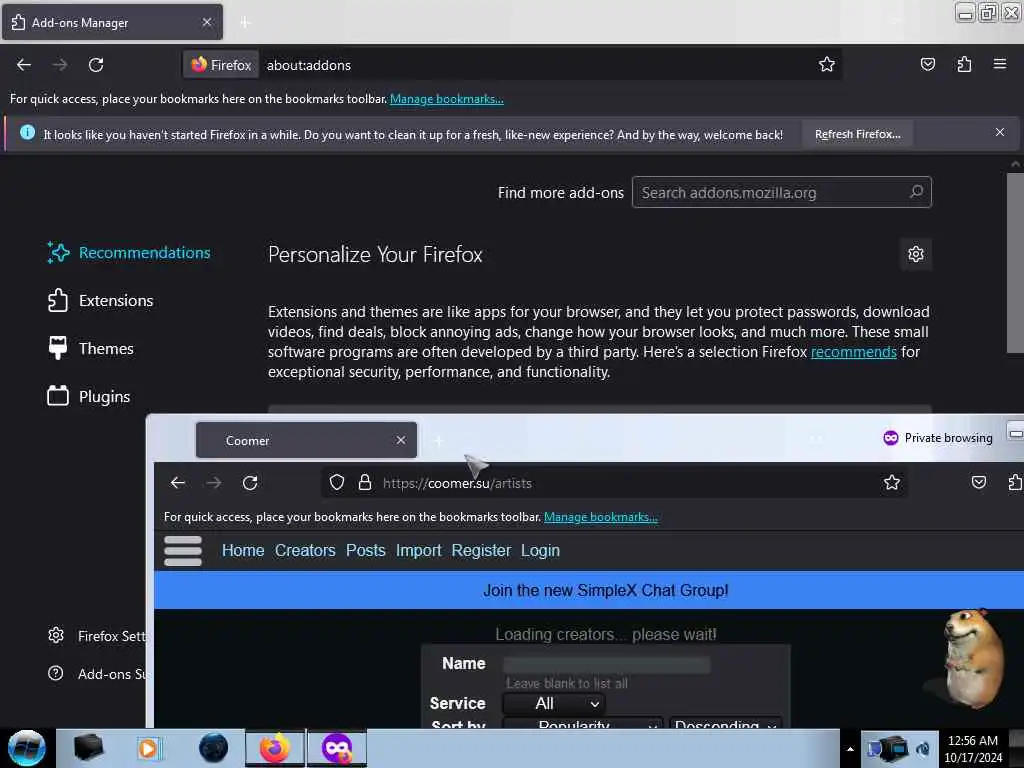Open the Service dropdown set to All
This screenshot has height=768, width=1024.
click(554, 703)
